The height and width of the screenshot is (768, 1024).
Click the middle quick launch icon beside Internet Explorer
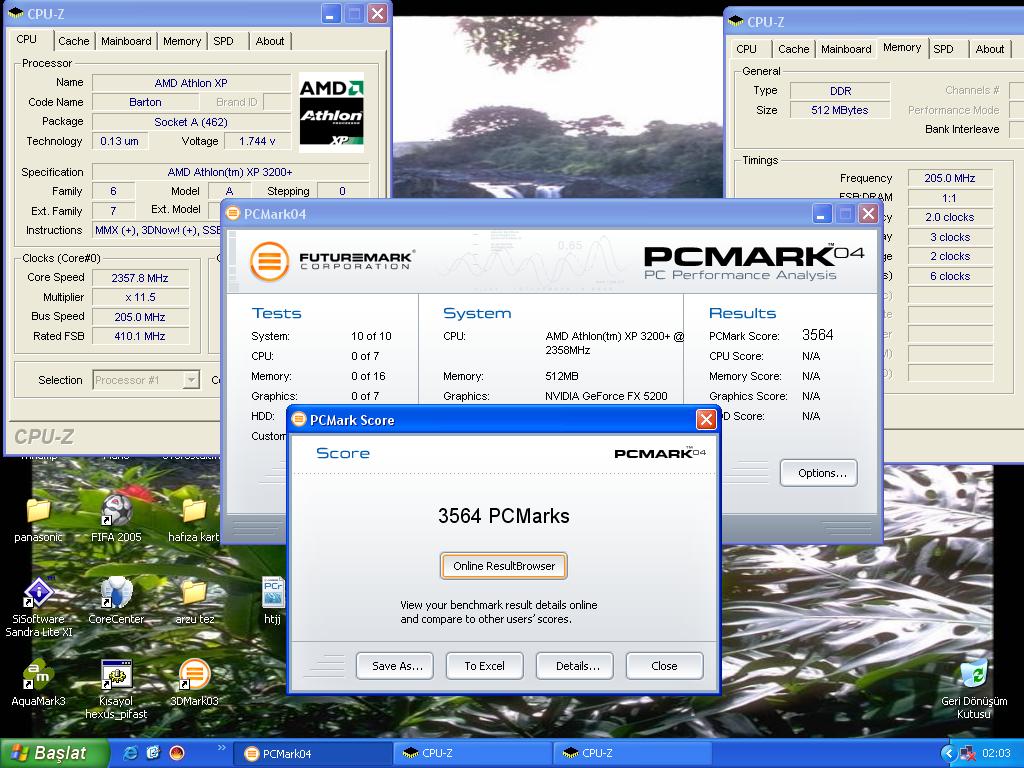pos(153,753)
